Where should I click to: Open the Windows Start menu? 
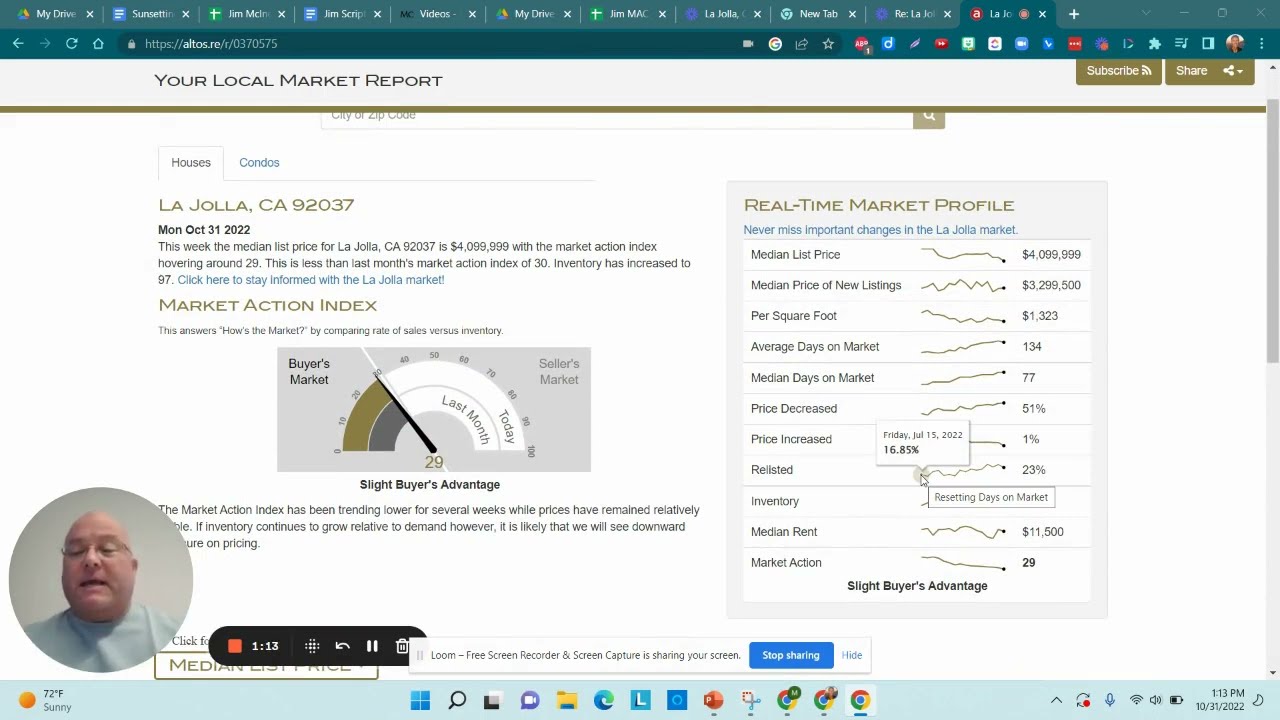coord(420,701)
